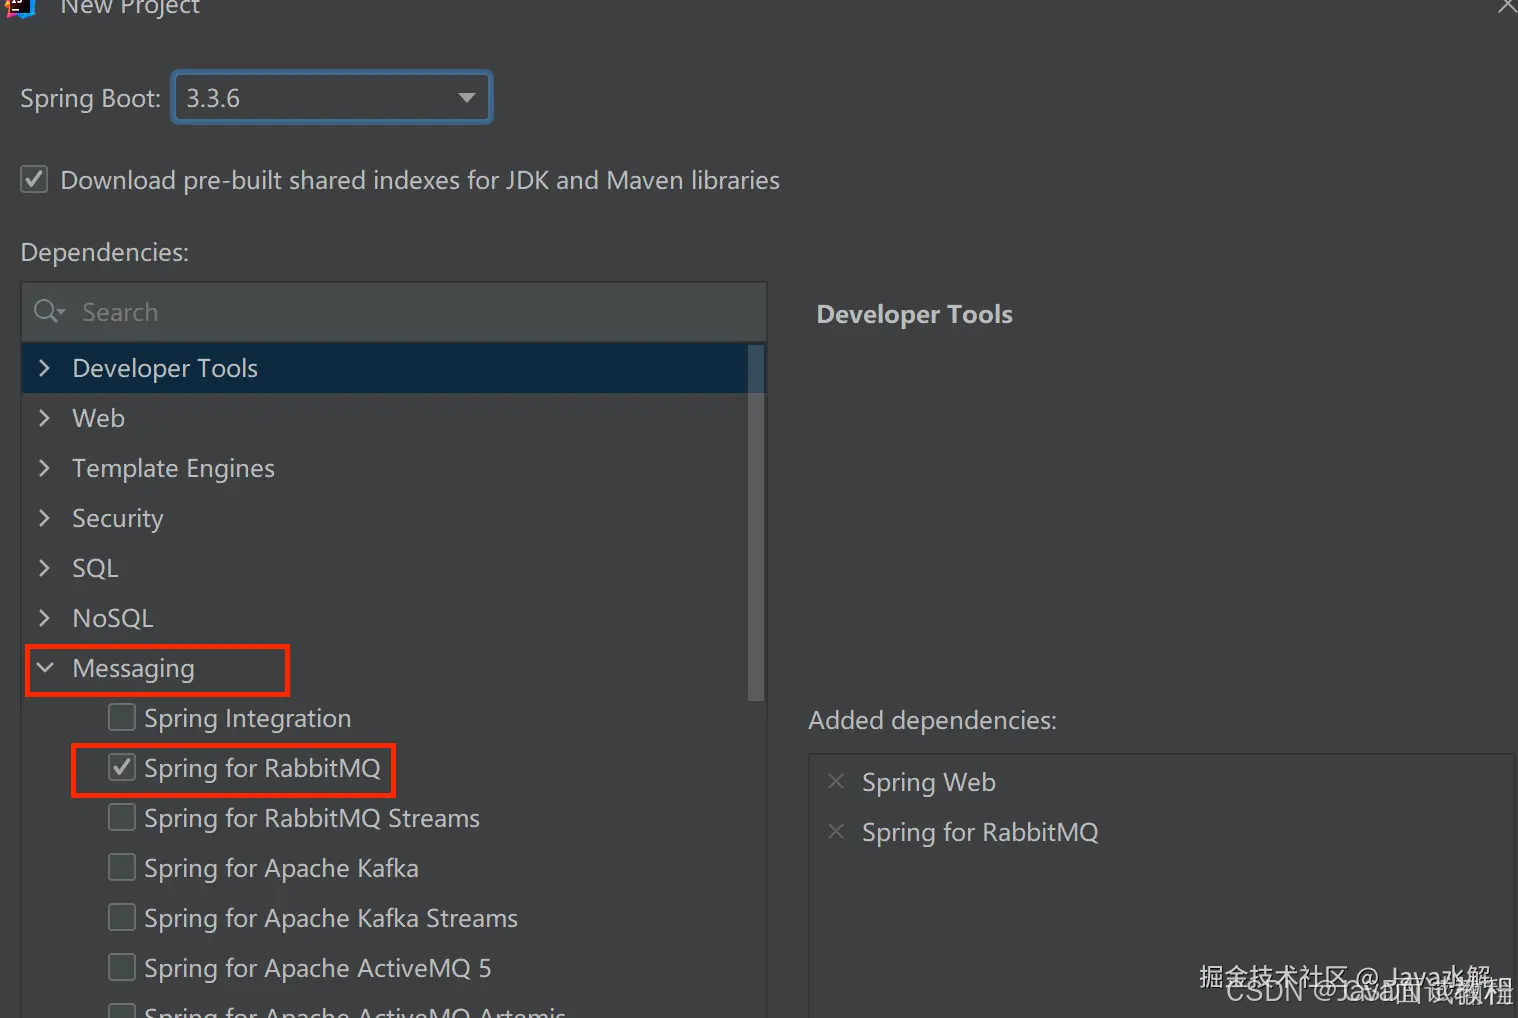Enable Spring for RabbitMQ Streams

tap(121, 816)
